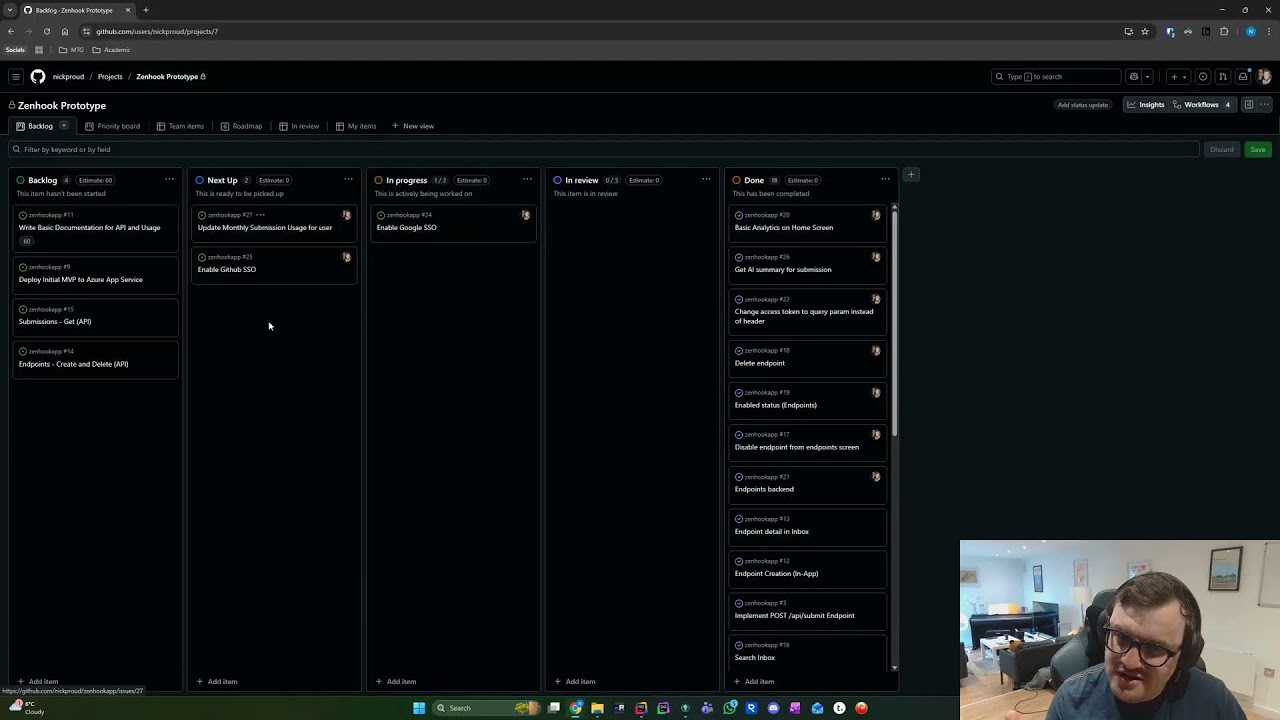
Task: Save the view changes
Action: click(x=1258, y=150)
